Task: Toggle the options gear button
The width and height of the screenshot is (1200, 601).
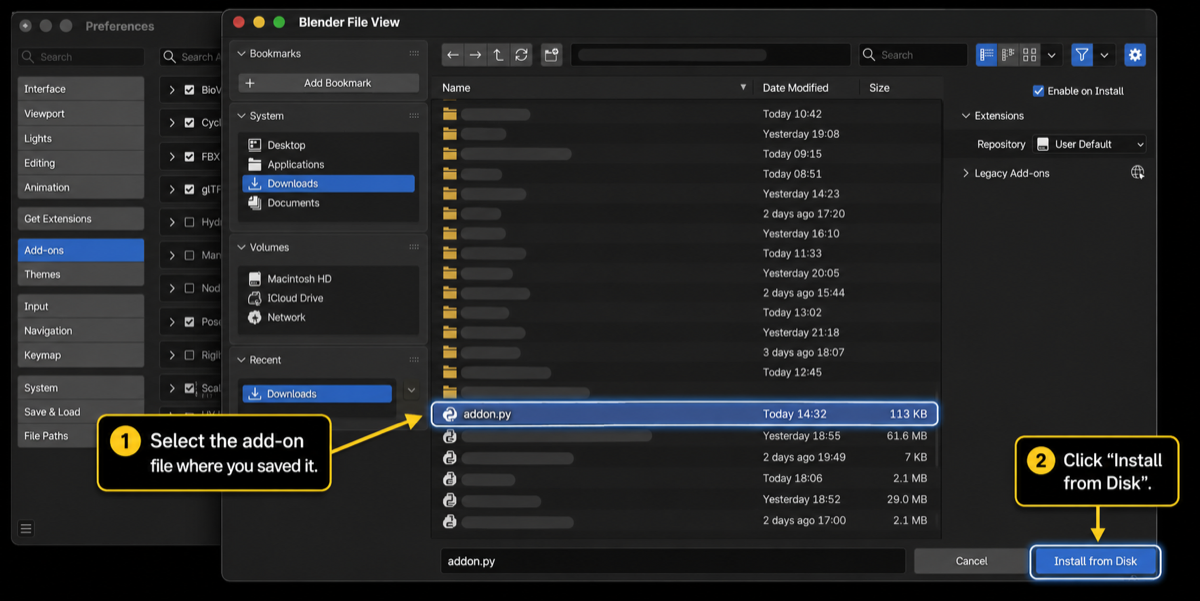Action: (1134, 55)
